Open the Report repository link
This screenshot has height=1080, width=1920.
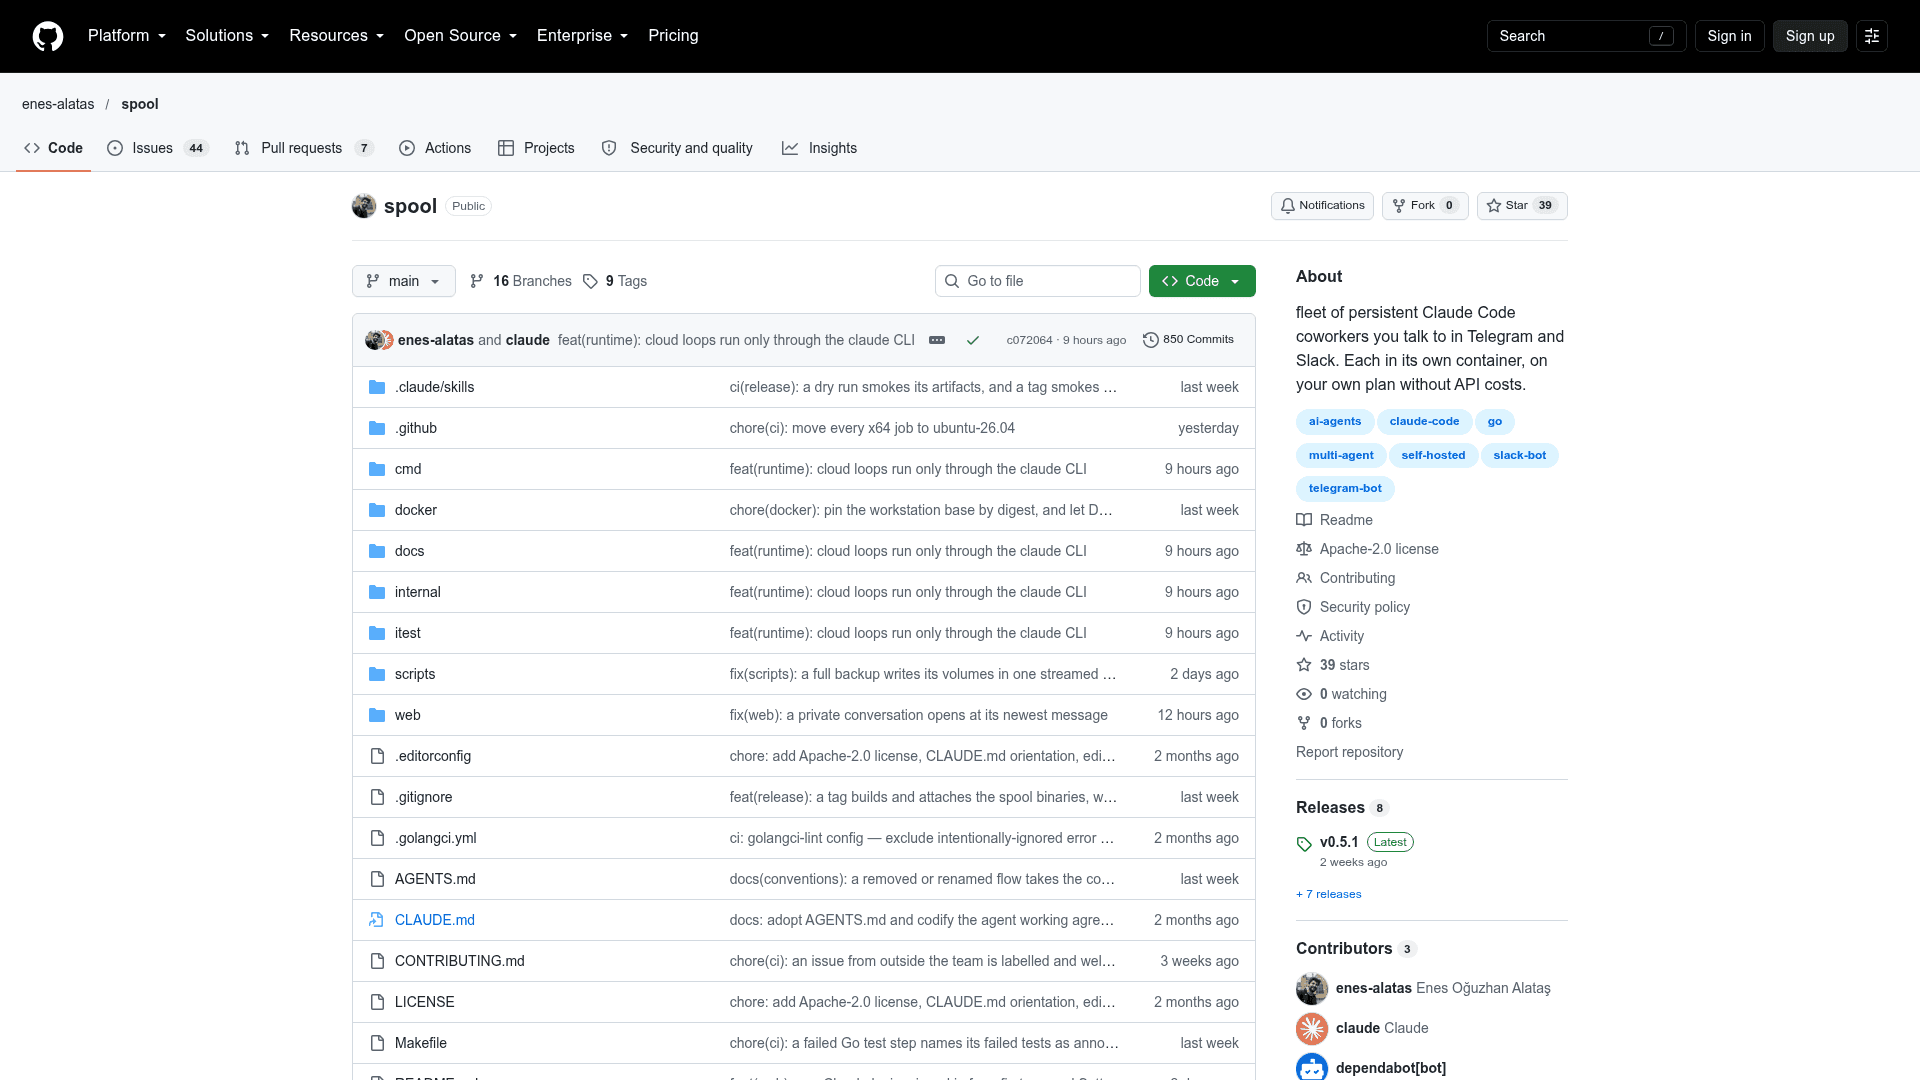point(1349,752)
